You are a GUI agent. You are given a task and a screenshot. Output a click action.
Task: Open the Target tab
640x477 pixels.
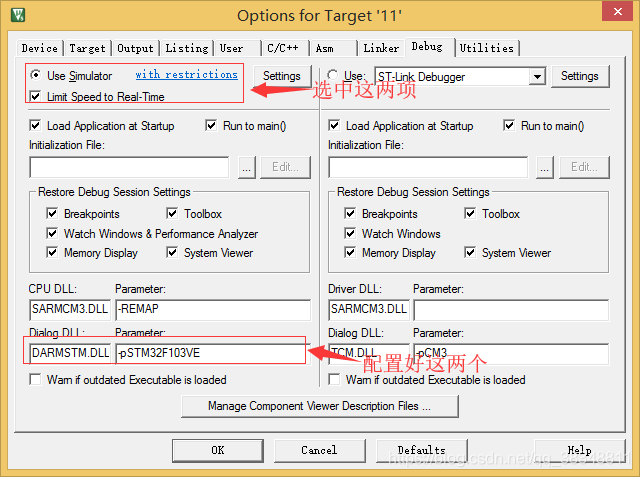tap(87, 48)
